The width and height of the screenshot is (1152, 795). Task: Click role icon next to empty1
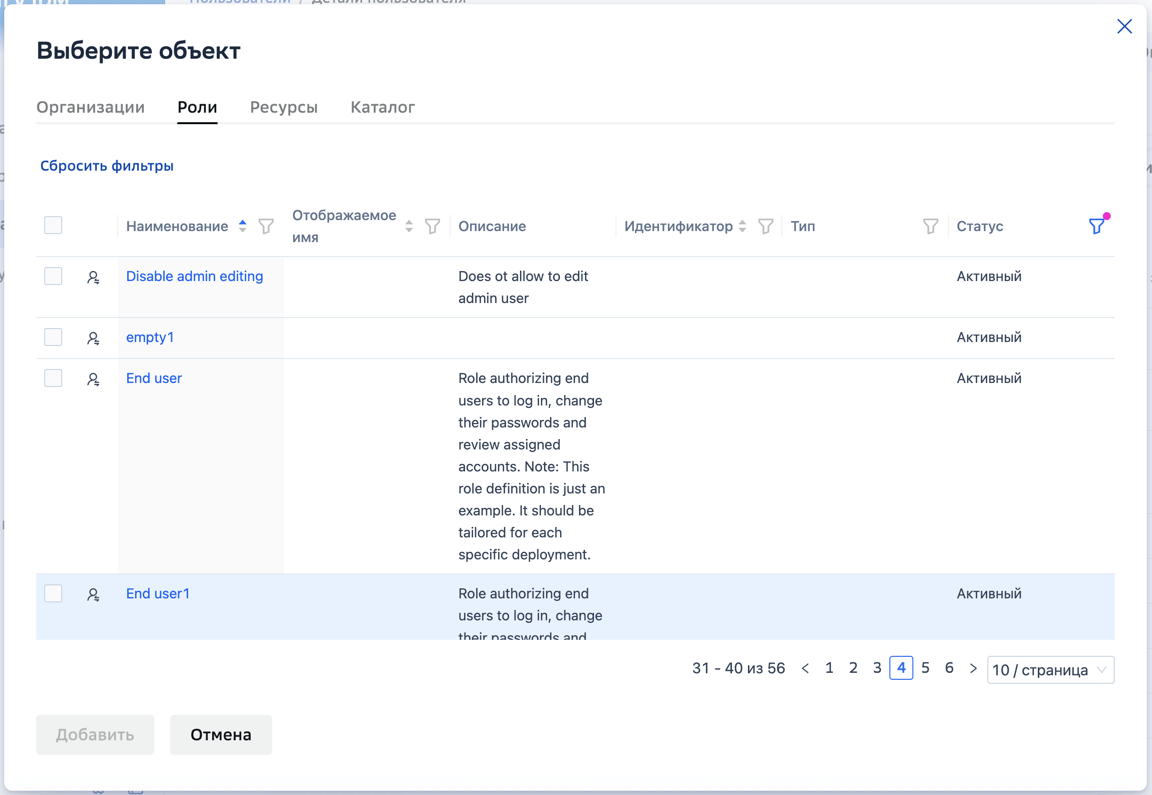(93, 338)
